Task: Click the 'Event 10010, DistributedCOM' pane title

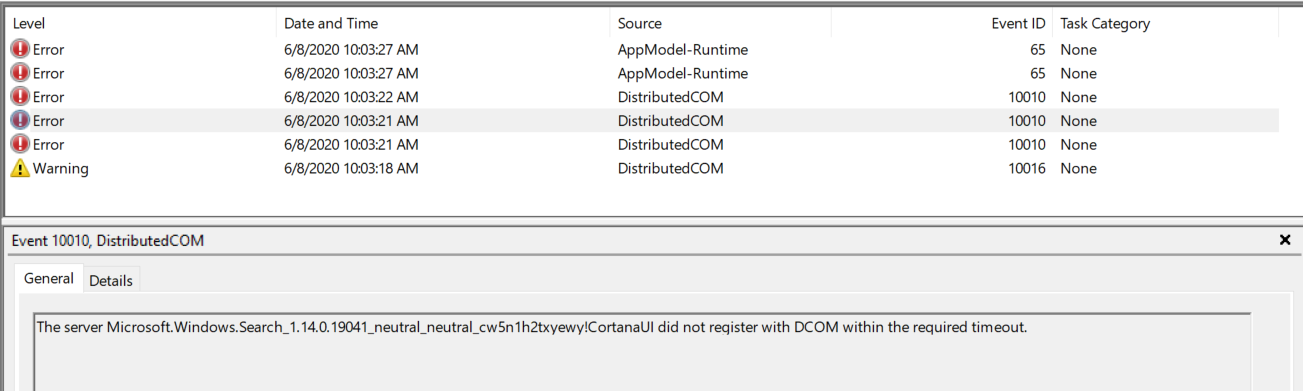Action: 108,241
